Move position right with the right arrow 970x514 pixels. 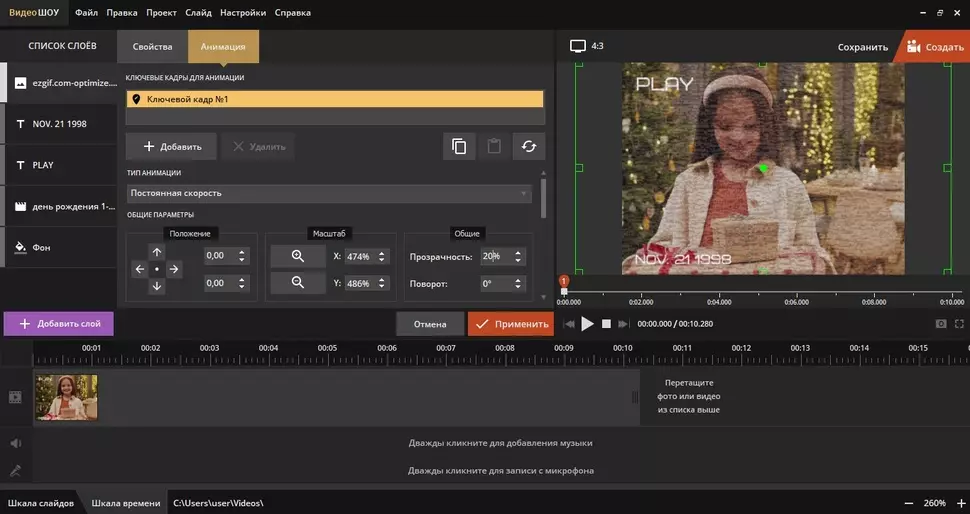click(x=174, y=269)
